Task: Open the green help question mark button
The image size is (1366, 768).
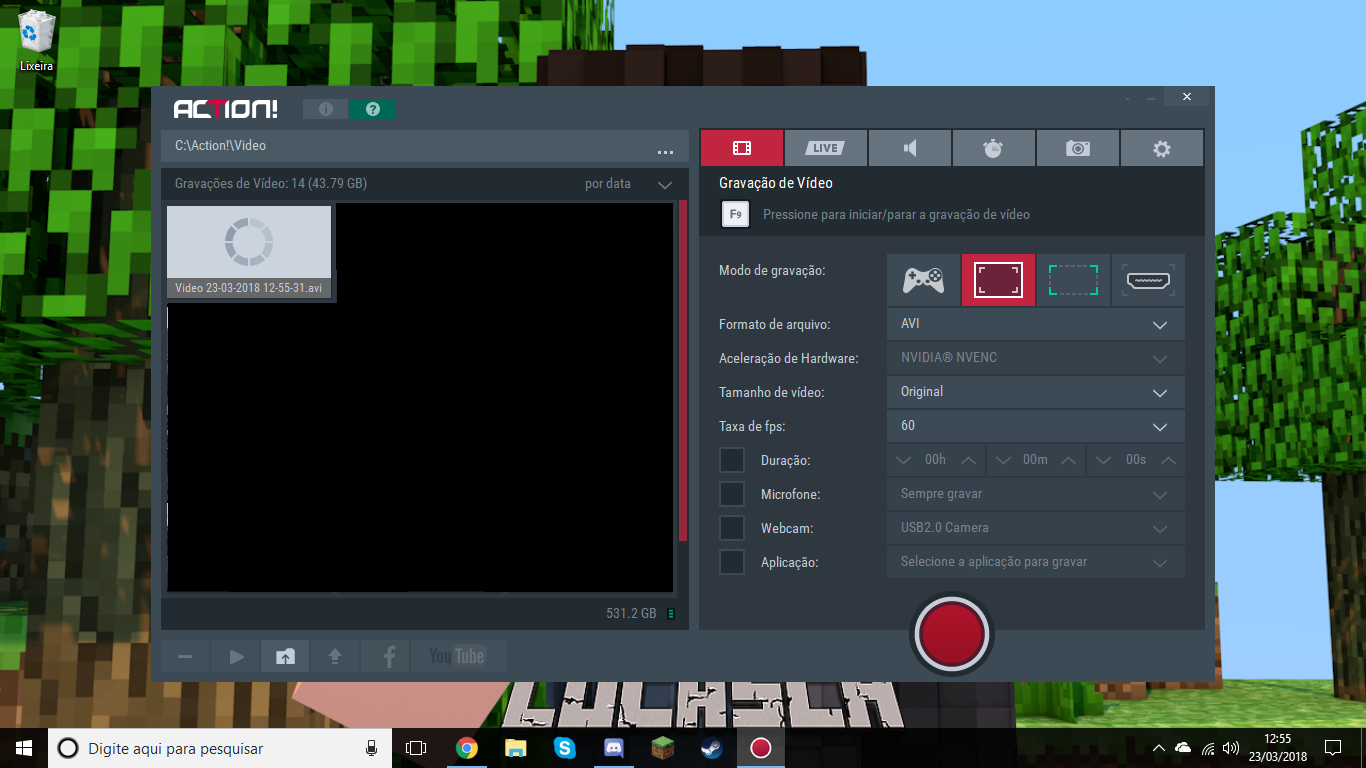Action: point(372,109)
